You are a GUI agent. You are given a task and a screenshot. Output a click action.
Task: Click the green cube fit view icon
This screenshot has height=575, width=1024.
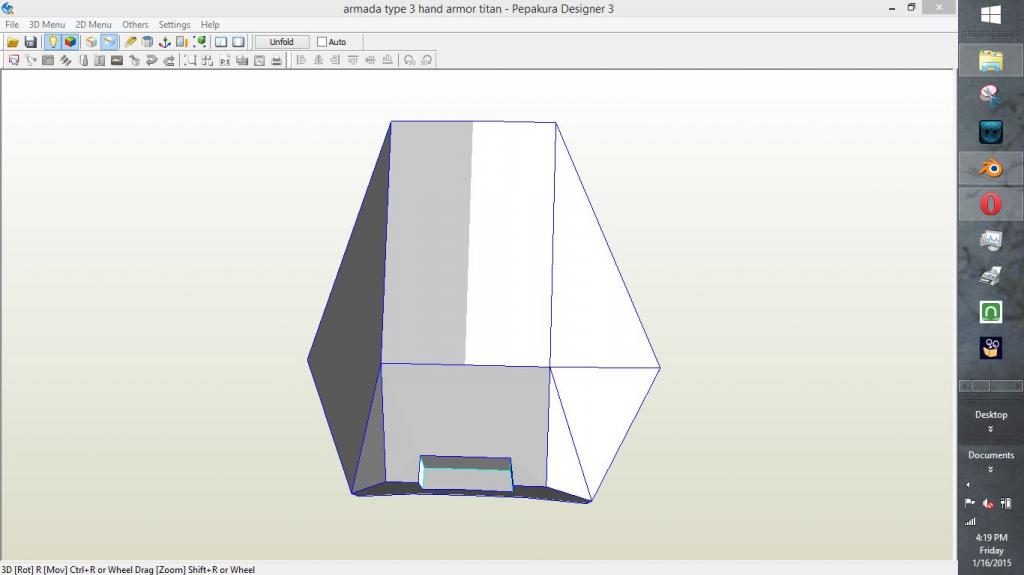click(200, 42)
